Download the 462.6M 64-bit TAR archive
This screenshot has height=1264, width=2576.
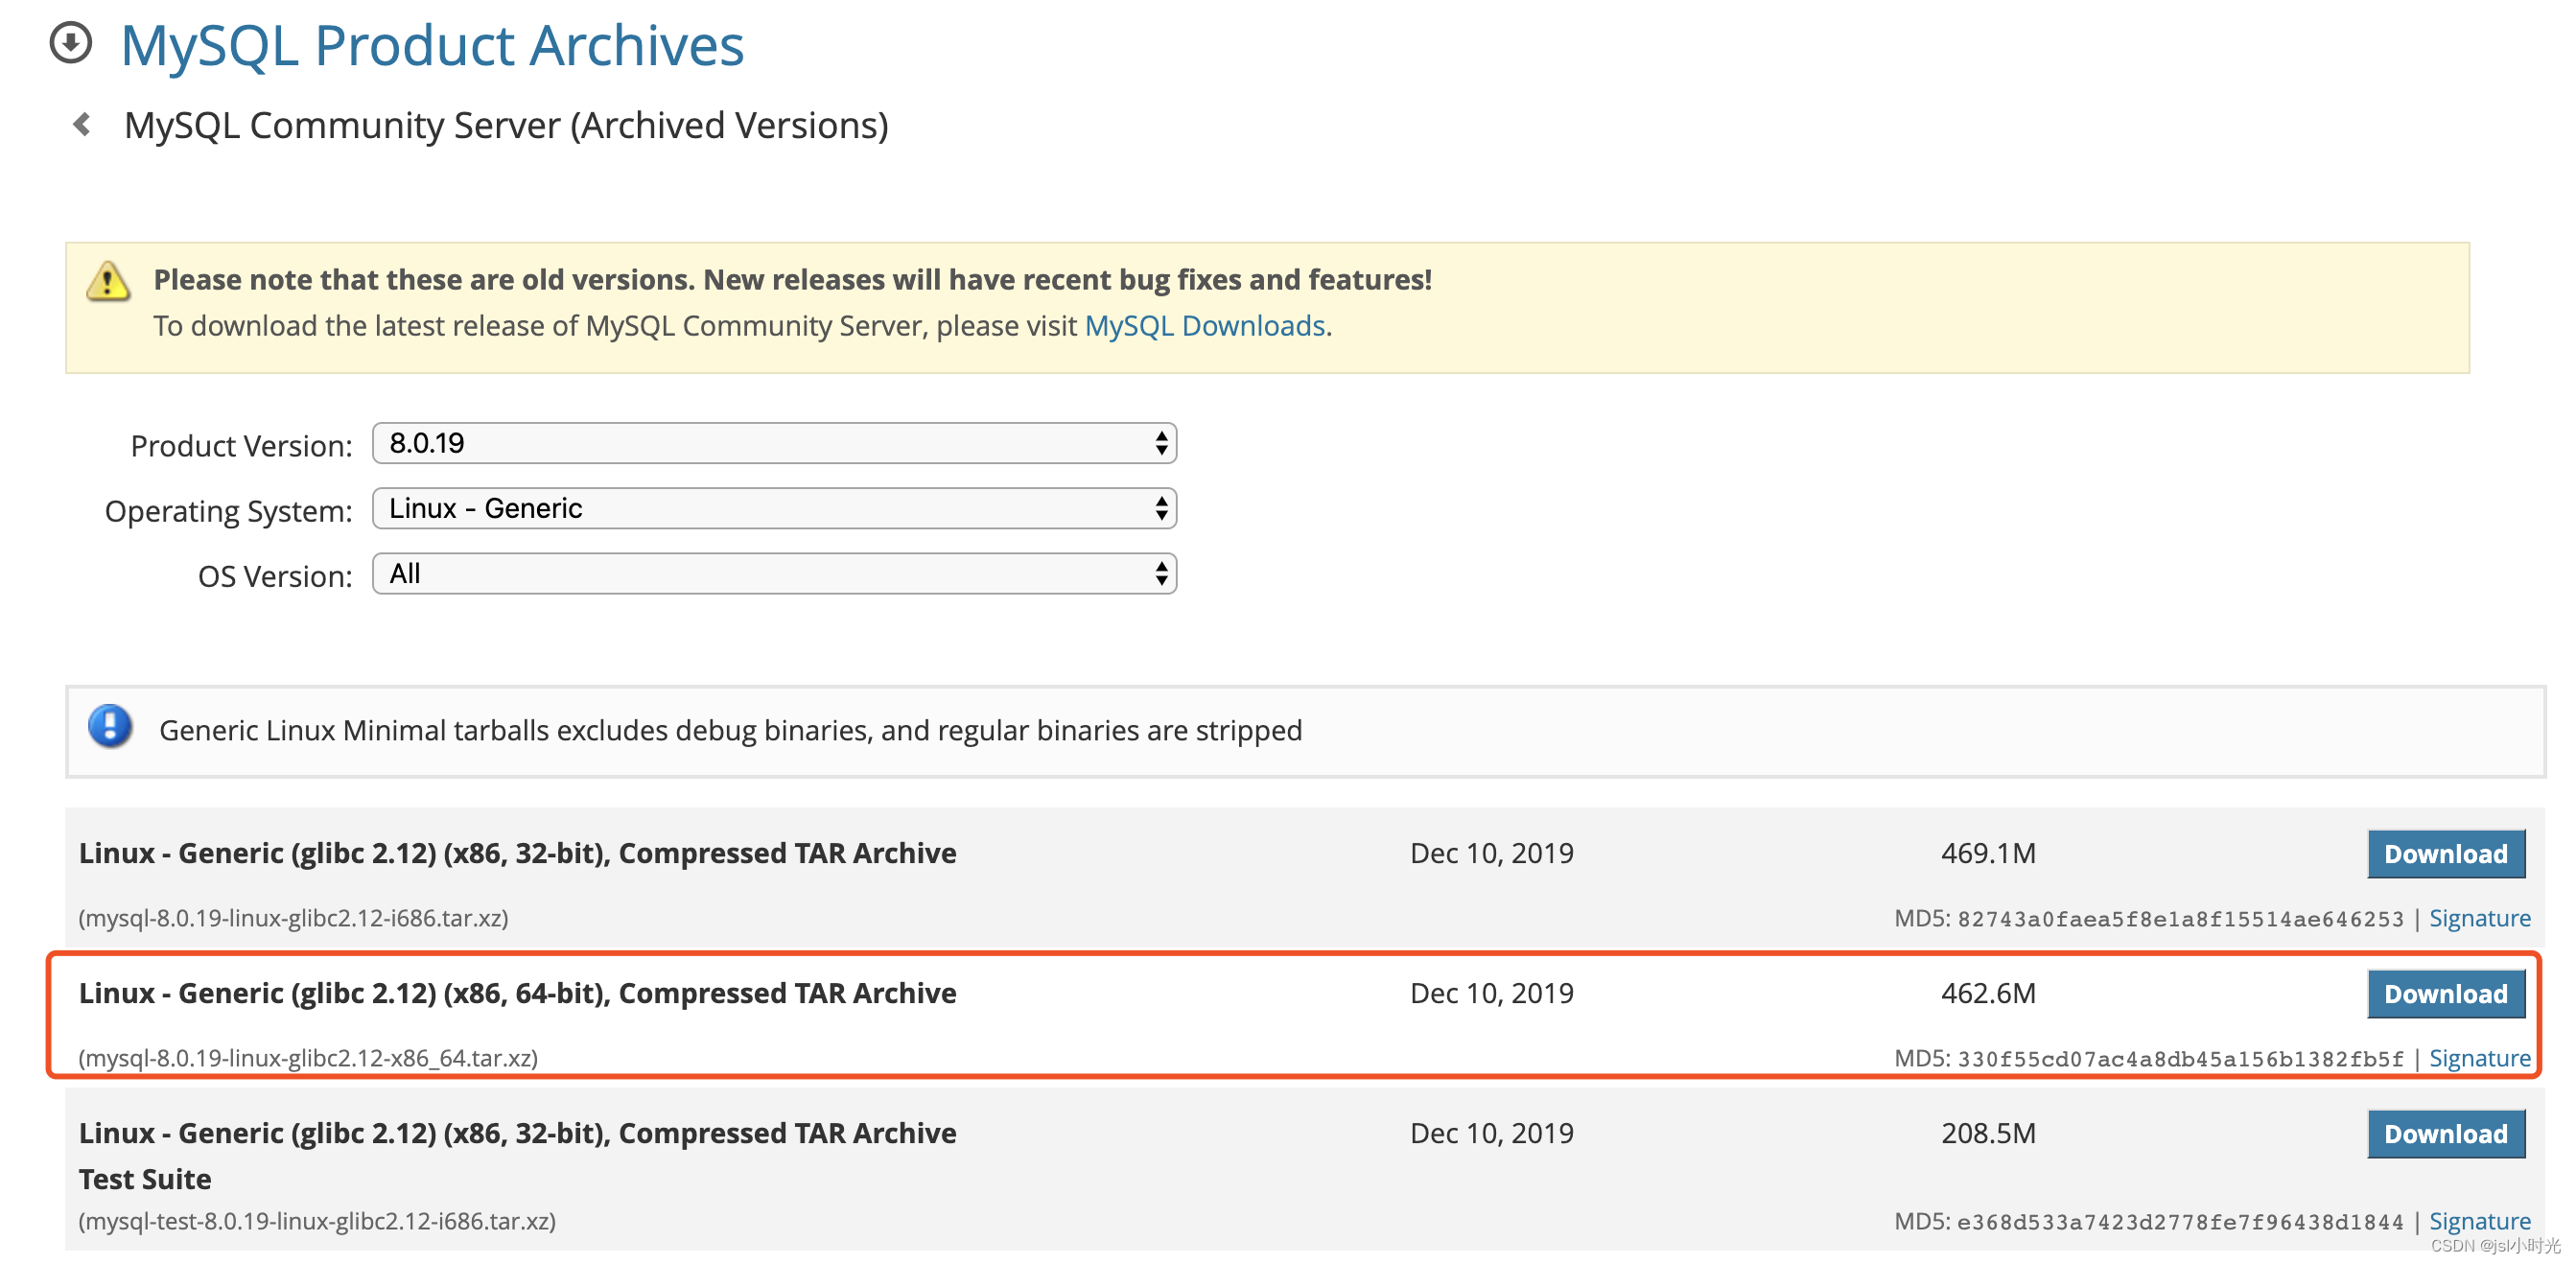tap(2445, 994)
